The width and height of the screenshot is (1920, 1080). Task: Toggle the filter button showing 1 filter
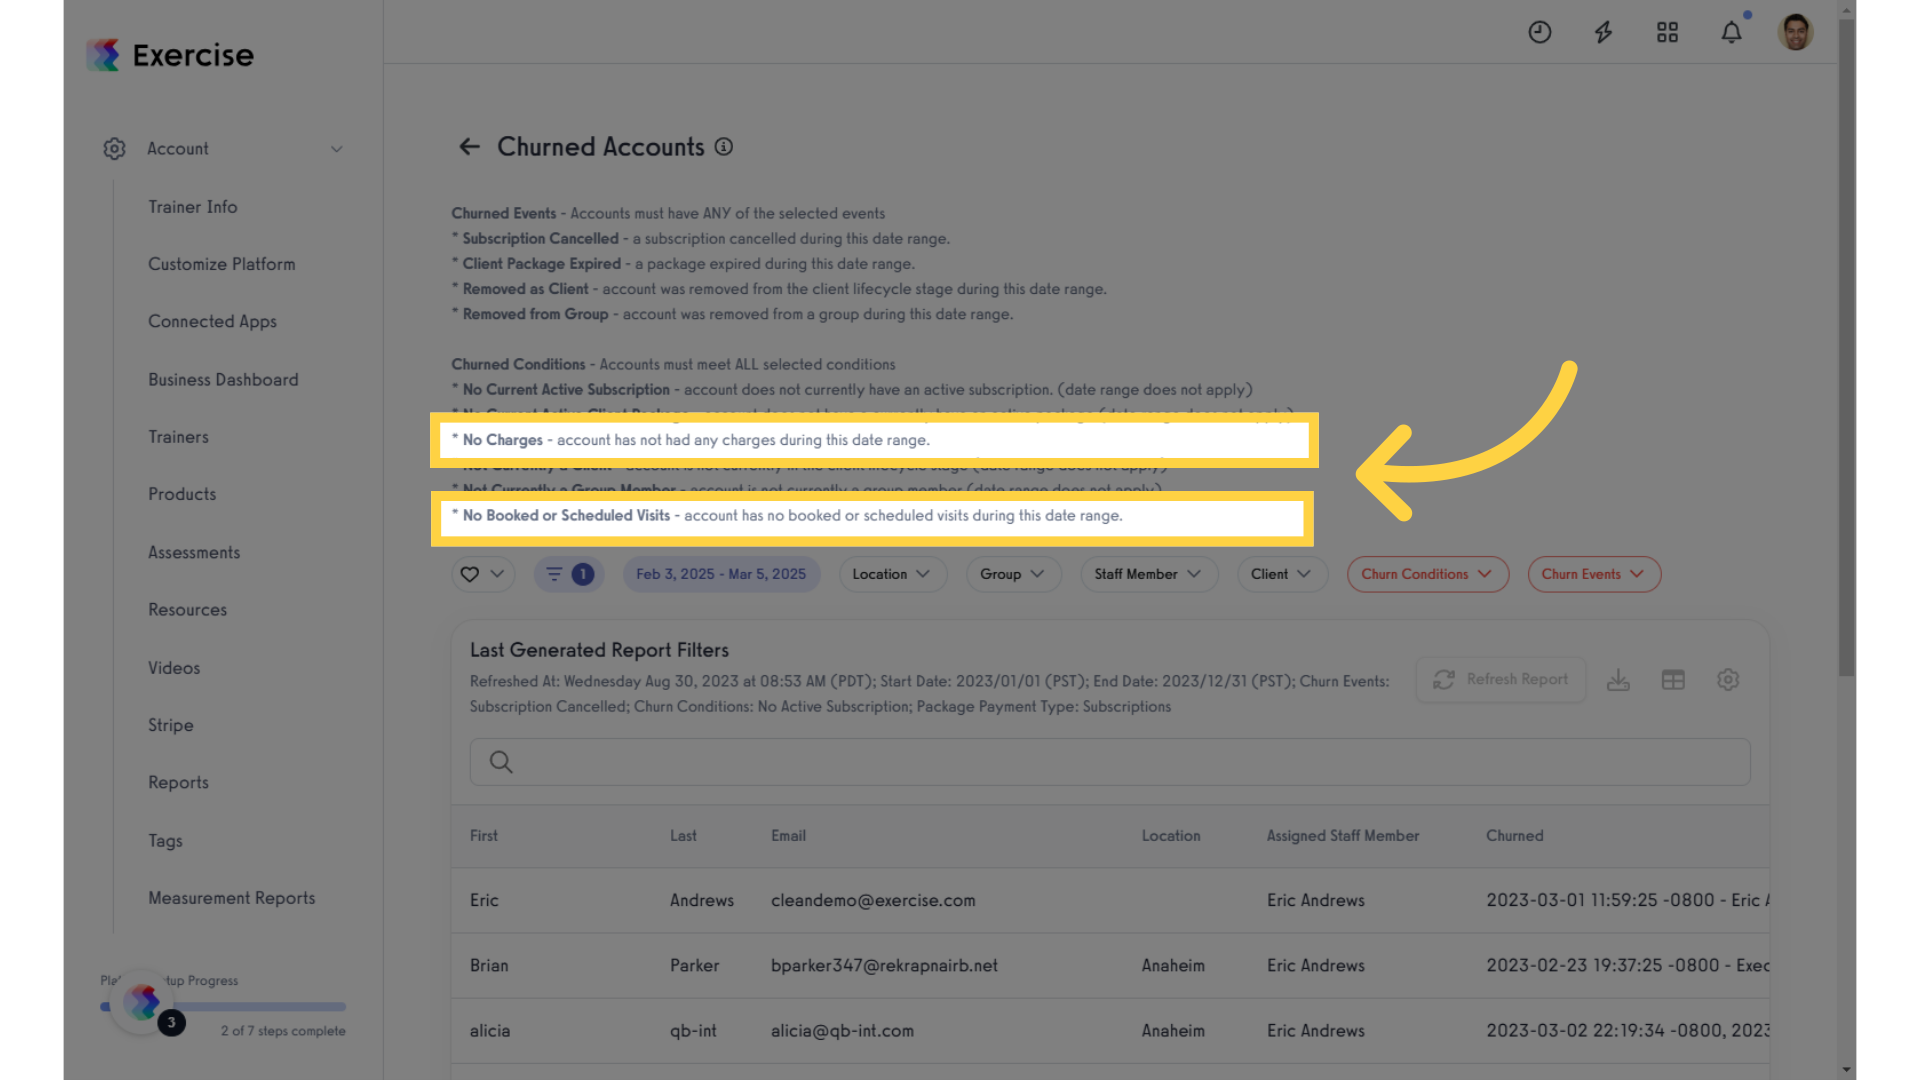point(569,574)
